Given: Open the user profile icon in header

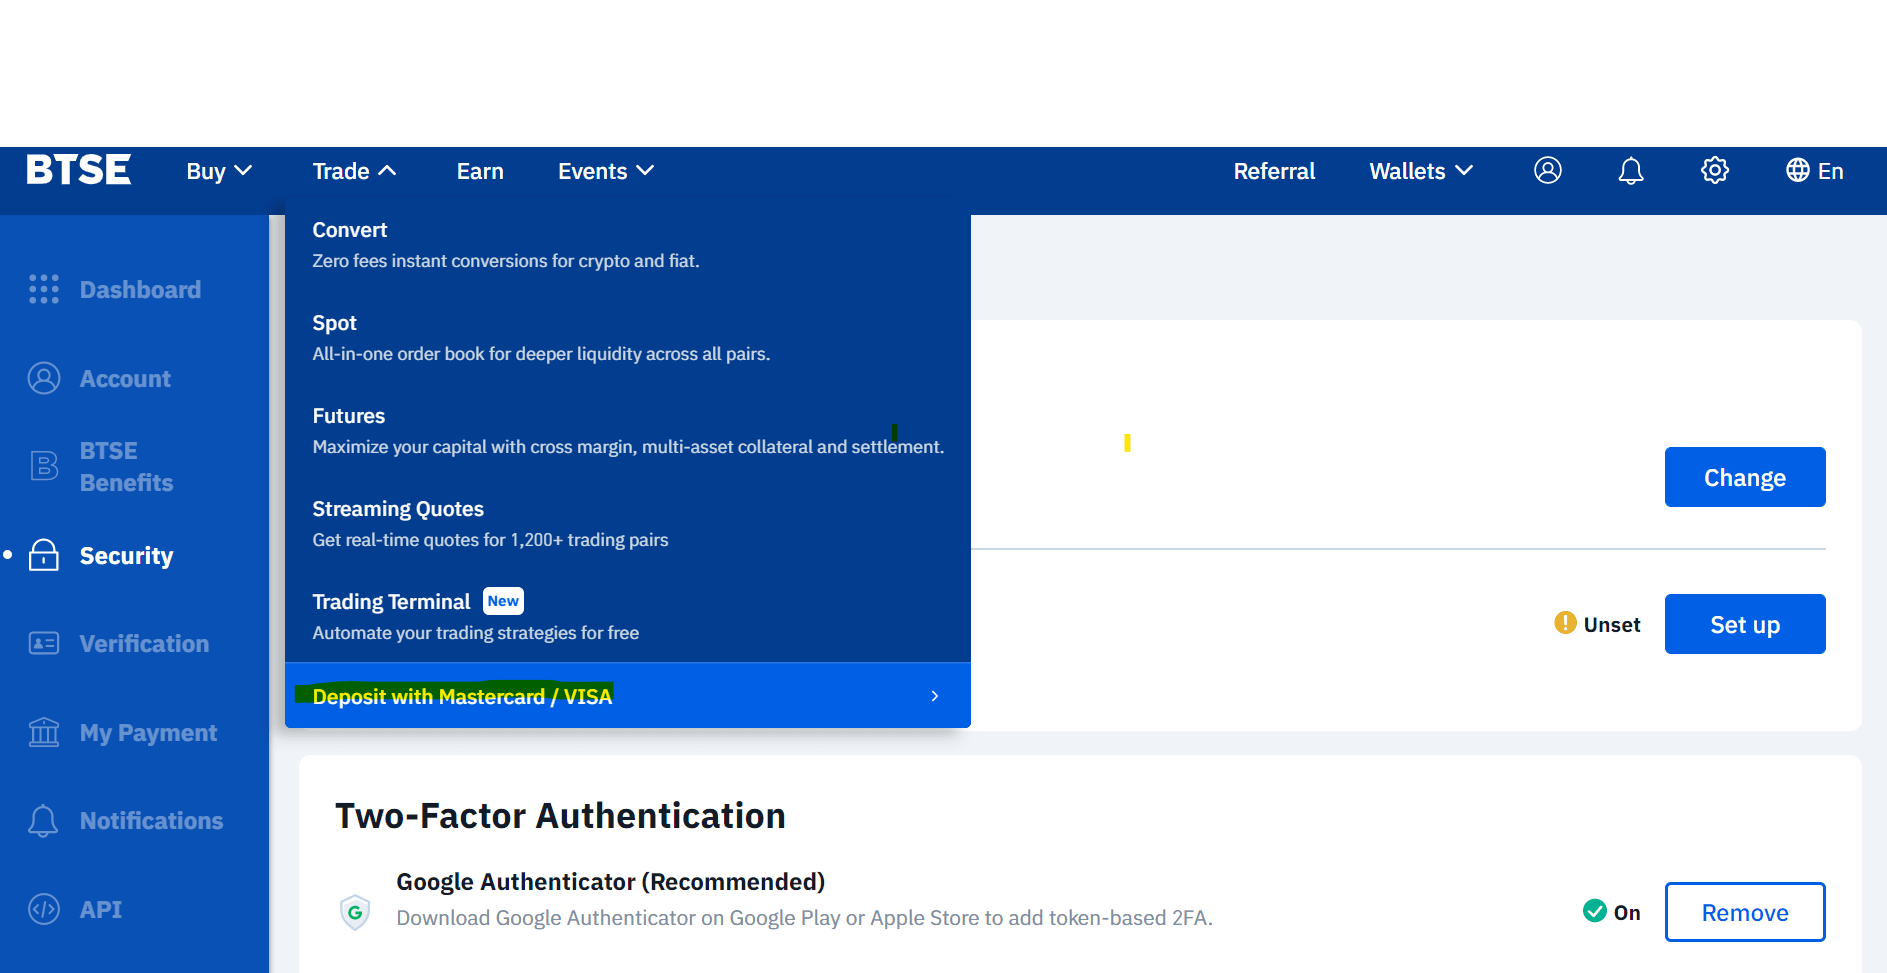Looking at the screenshot, I should click(1547, 171).
